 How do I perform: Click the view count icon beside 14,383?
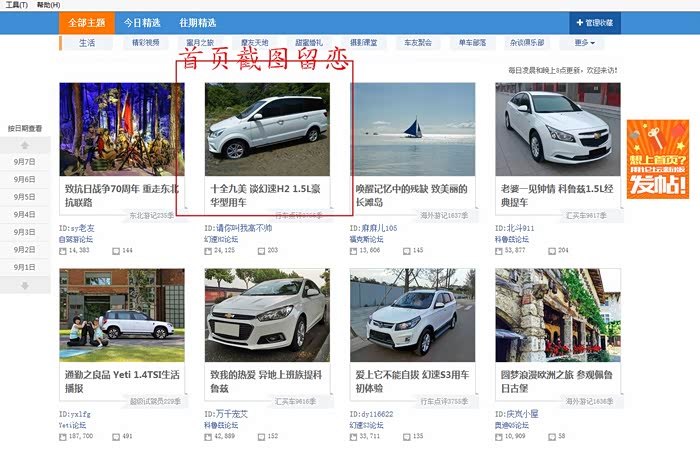(x=63, y=250)
